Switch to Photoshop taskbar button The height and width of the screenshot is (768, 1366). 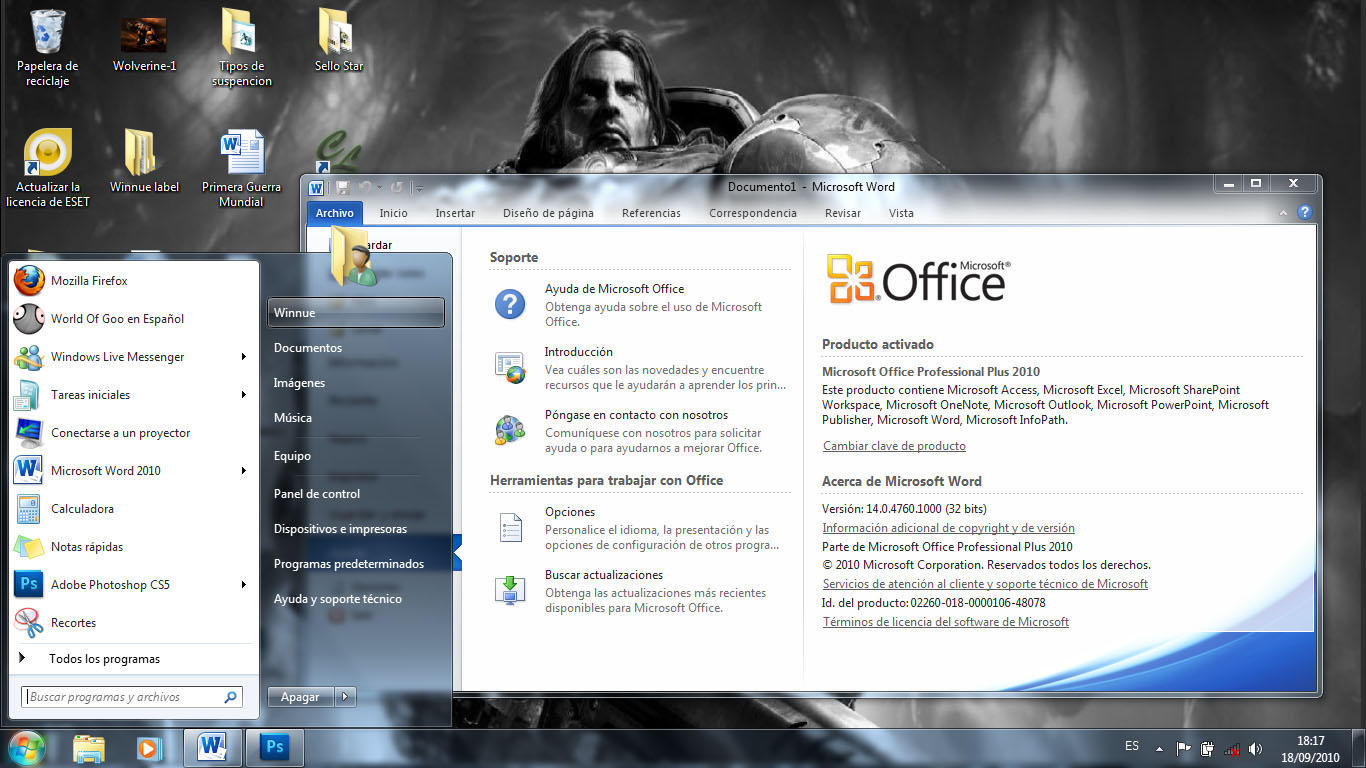coord(273,747)
